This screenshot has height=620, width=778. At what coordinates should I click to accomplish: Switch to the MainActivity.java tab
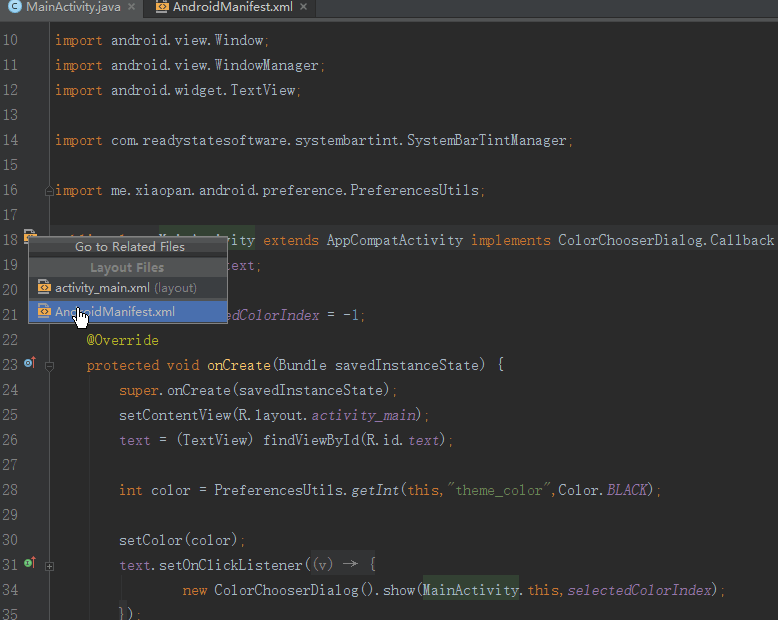73,7
